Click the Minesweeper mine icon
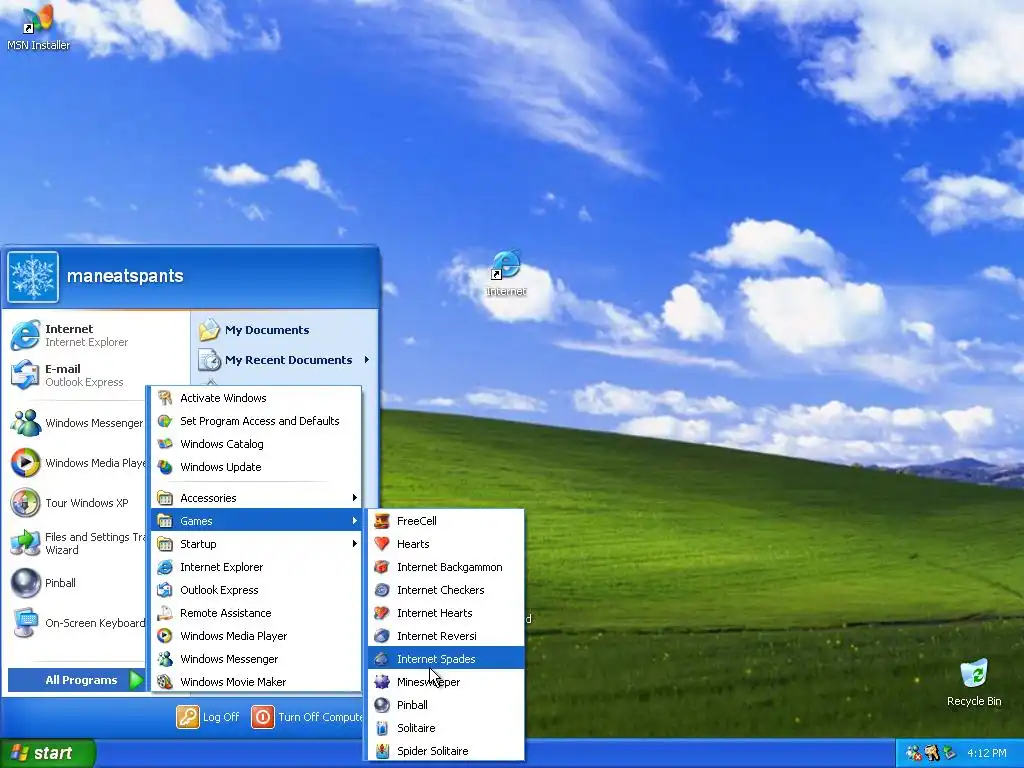Screen dimensions: 1024x768 (x=382, y=682)
